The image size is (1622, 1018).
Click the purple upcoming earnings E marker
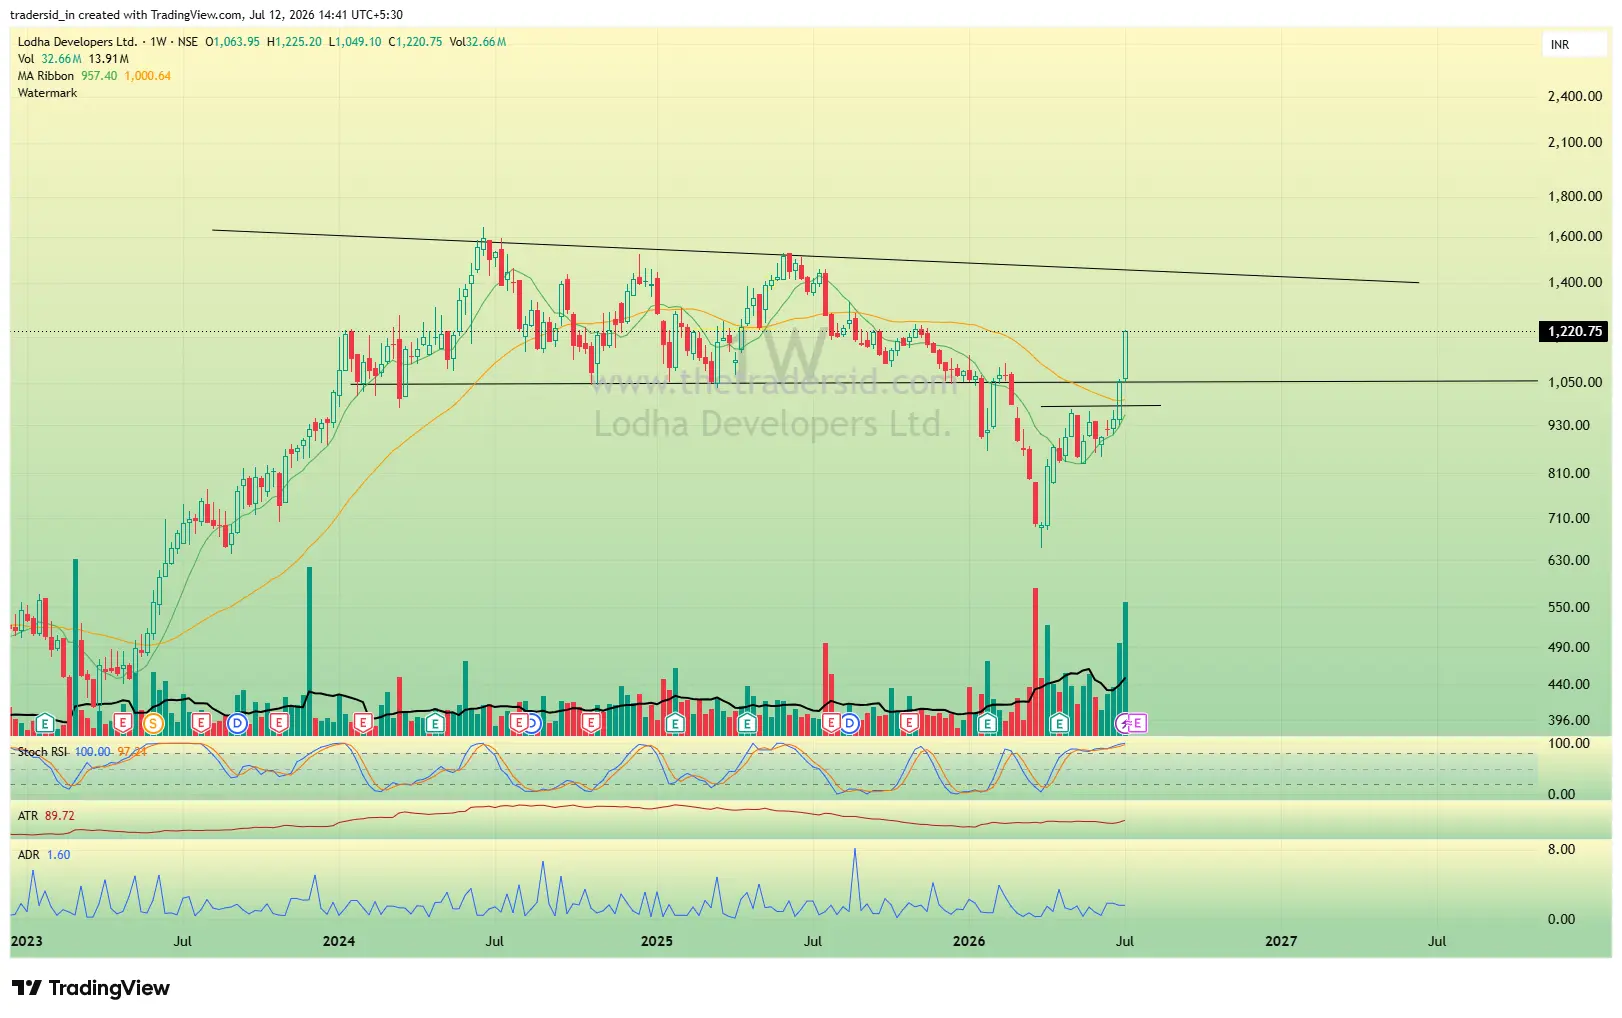[x=1137, y=722]
